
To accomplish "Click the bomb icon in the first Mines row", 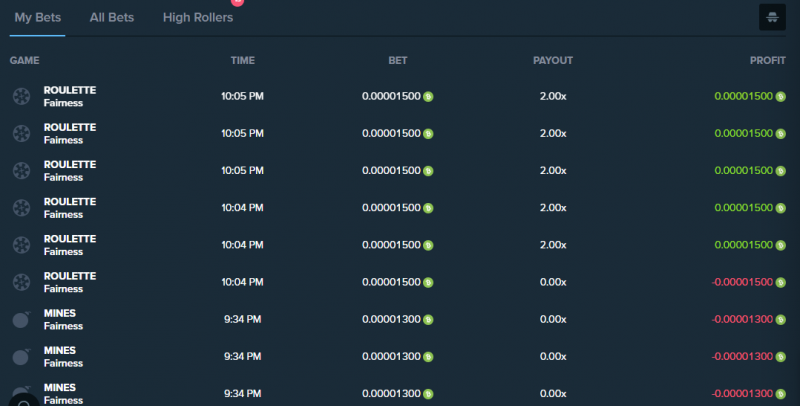I will pos(21,320).
